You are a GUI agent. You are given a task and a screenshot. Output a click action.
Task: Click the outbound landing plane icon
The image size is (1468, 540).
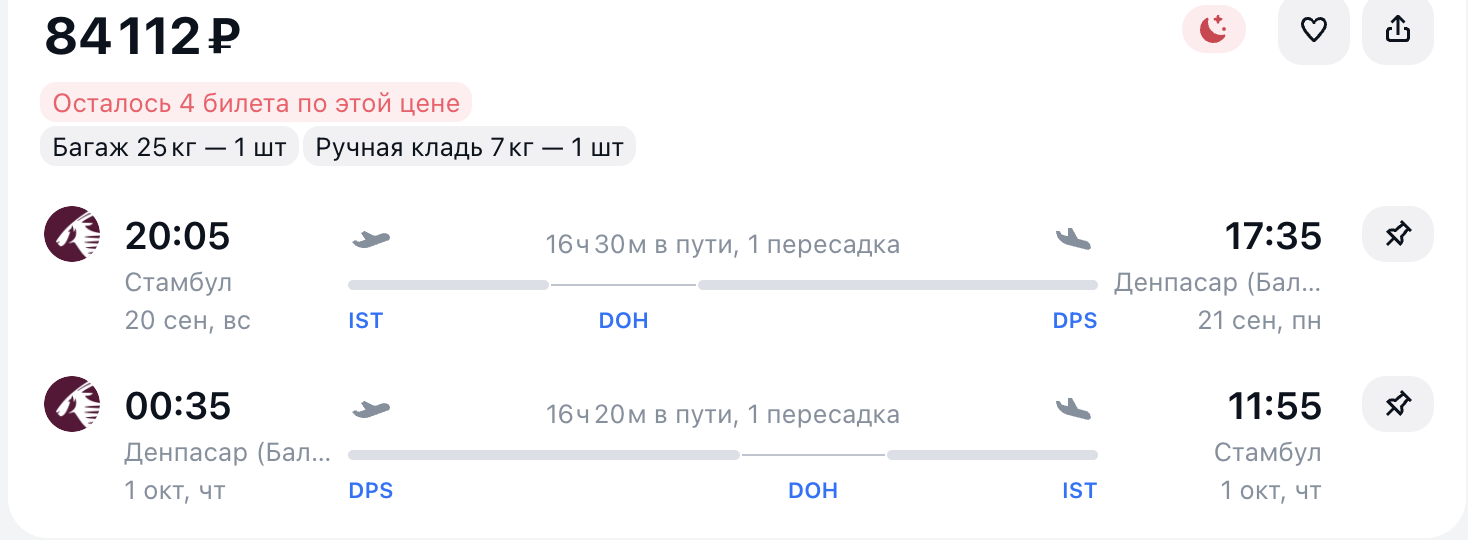pyautogui.click(x=1074, y=239)
